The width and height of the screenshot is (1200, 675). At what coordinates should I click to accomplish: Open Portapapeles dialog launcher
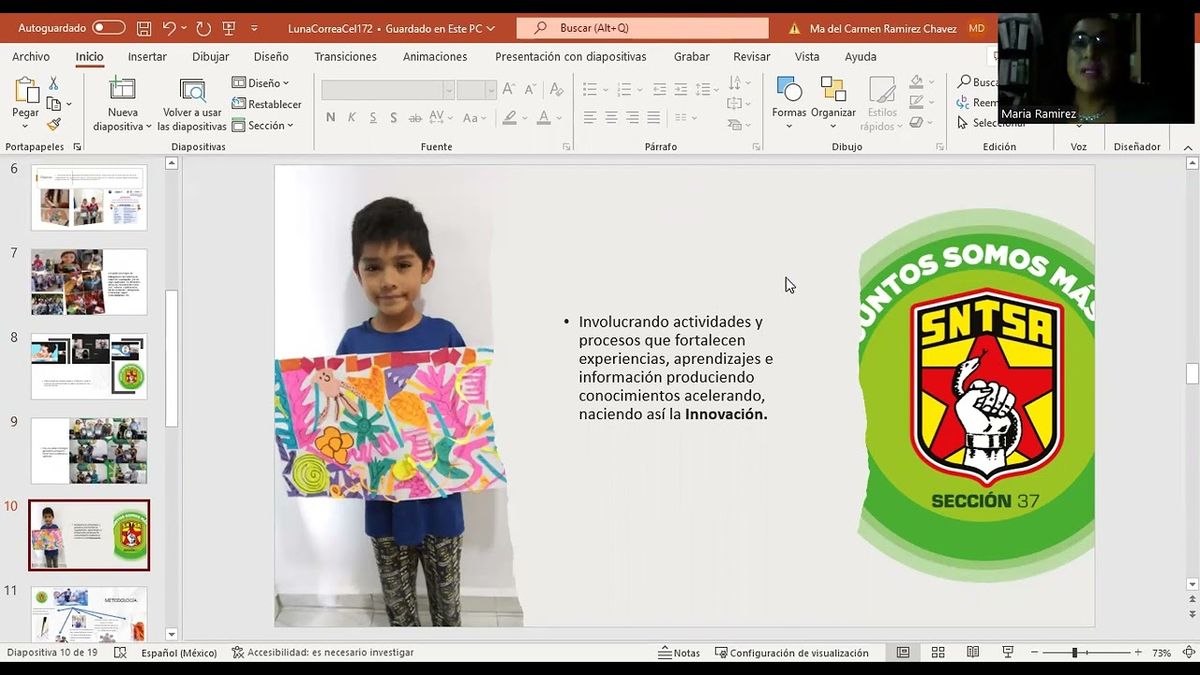click(x=77, y=147)
